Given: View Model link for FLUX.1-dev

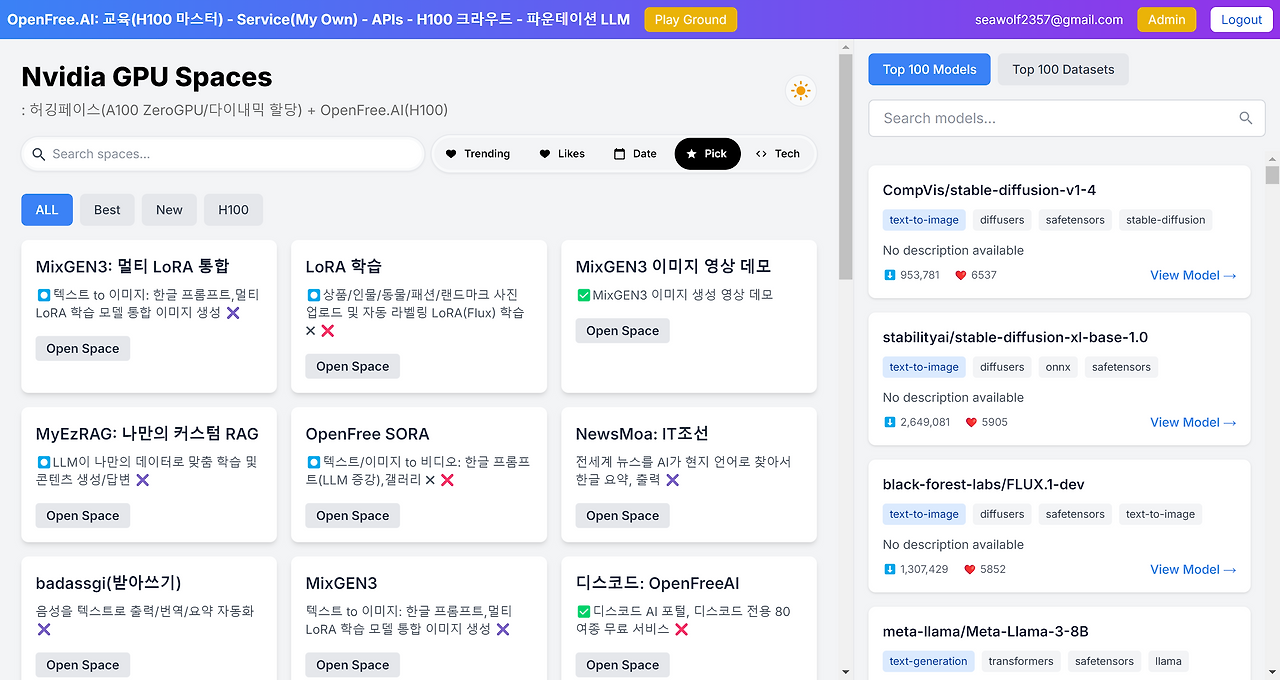Looking at the screenshot, I should click(1193, 569).
